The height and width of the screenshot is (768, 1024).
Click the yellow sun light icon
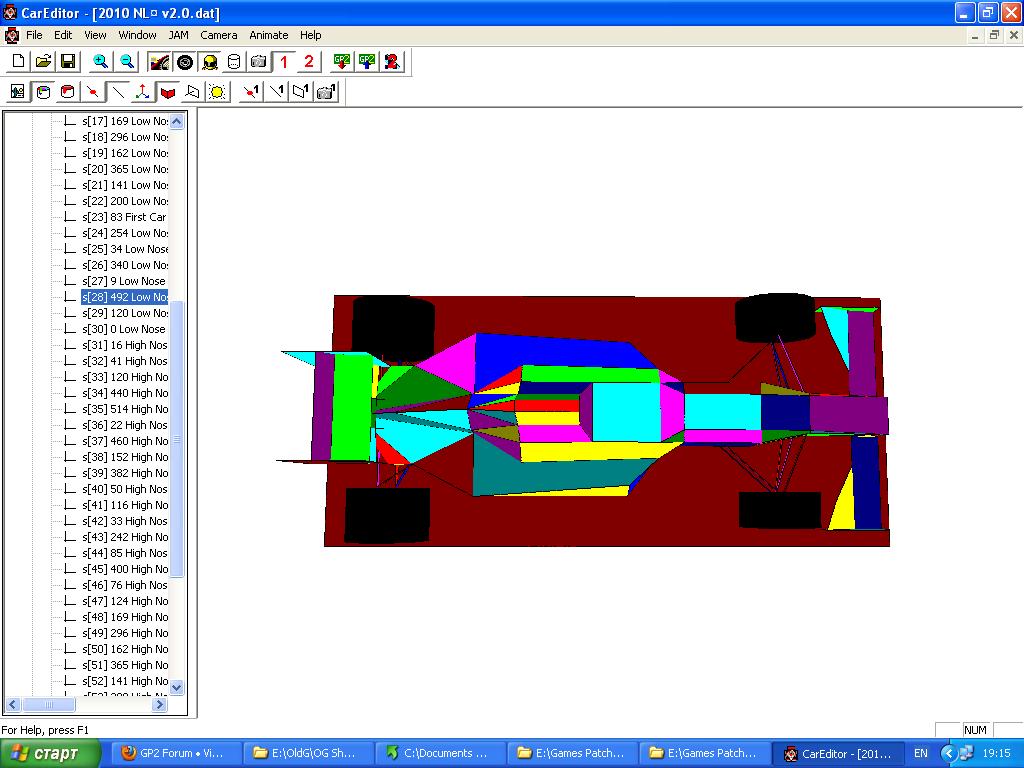[217, 92]
